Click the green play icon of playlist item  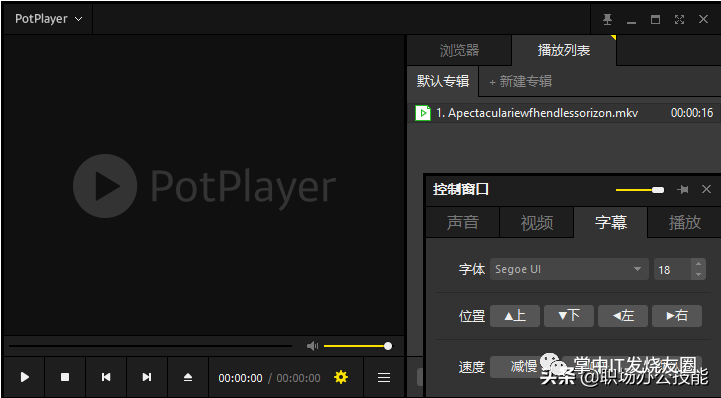(x=423, y=113)
